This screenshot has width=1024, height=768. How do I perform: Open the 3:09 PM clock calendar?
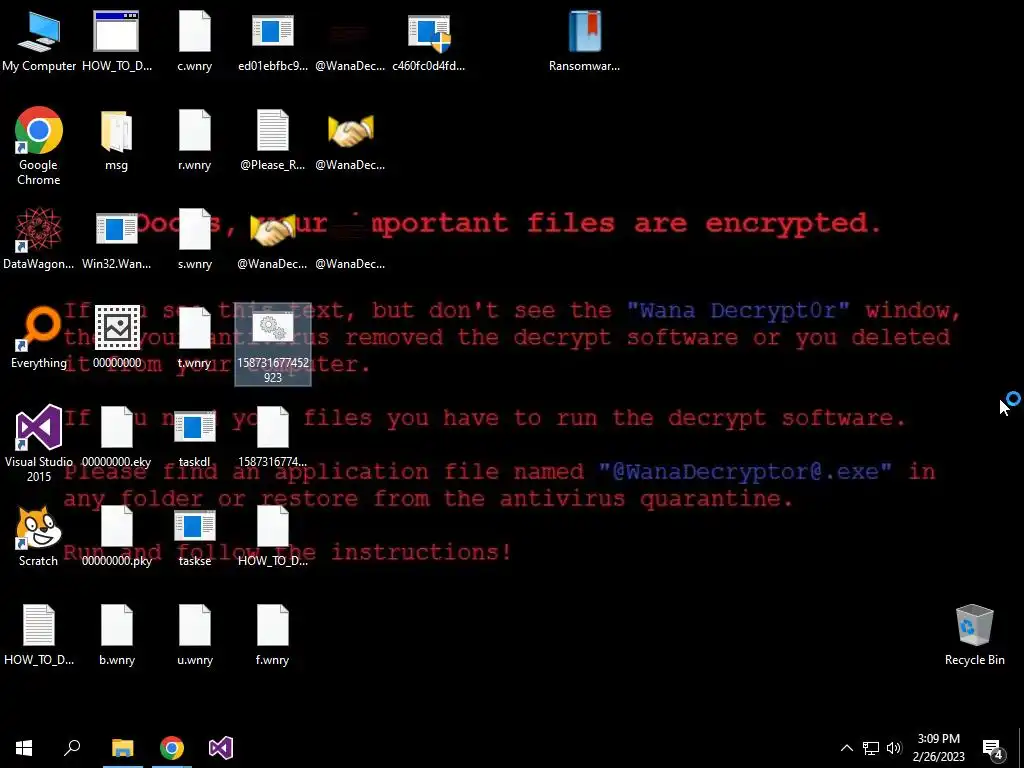click(x=938, y=748)
